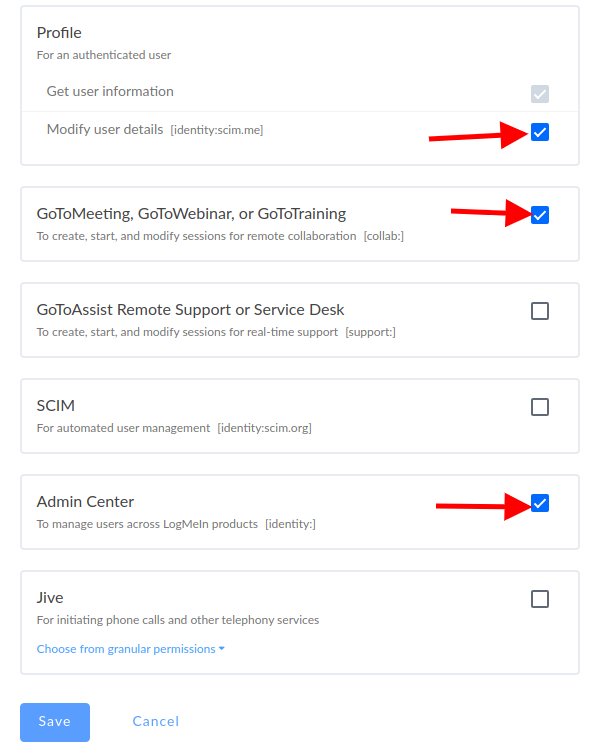Click the GoToMeeting, GoToWebinar heading text
Screen dimensions: 595x751
tap(191, 214)
